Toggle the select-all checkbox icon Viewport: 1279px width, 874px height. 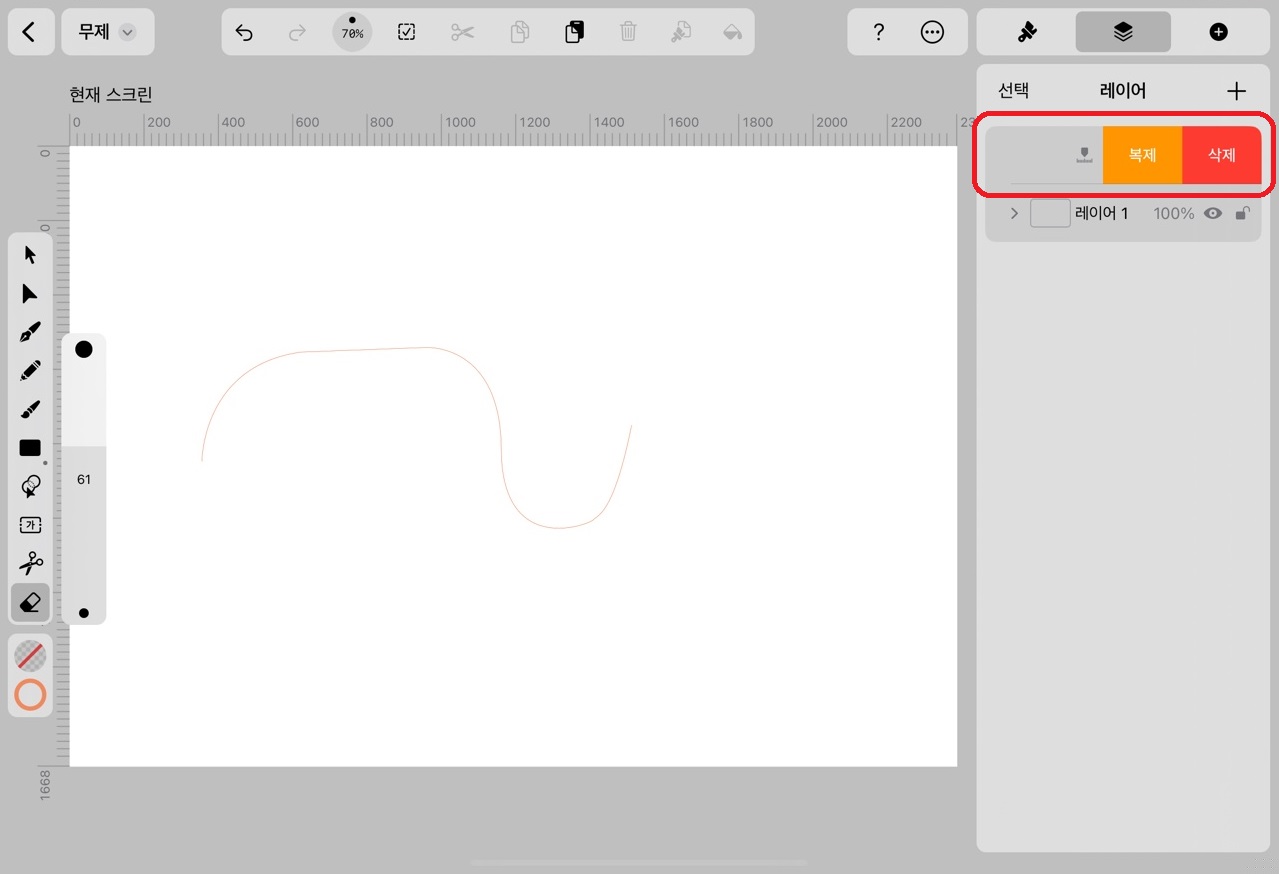[x=406, y=32]
